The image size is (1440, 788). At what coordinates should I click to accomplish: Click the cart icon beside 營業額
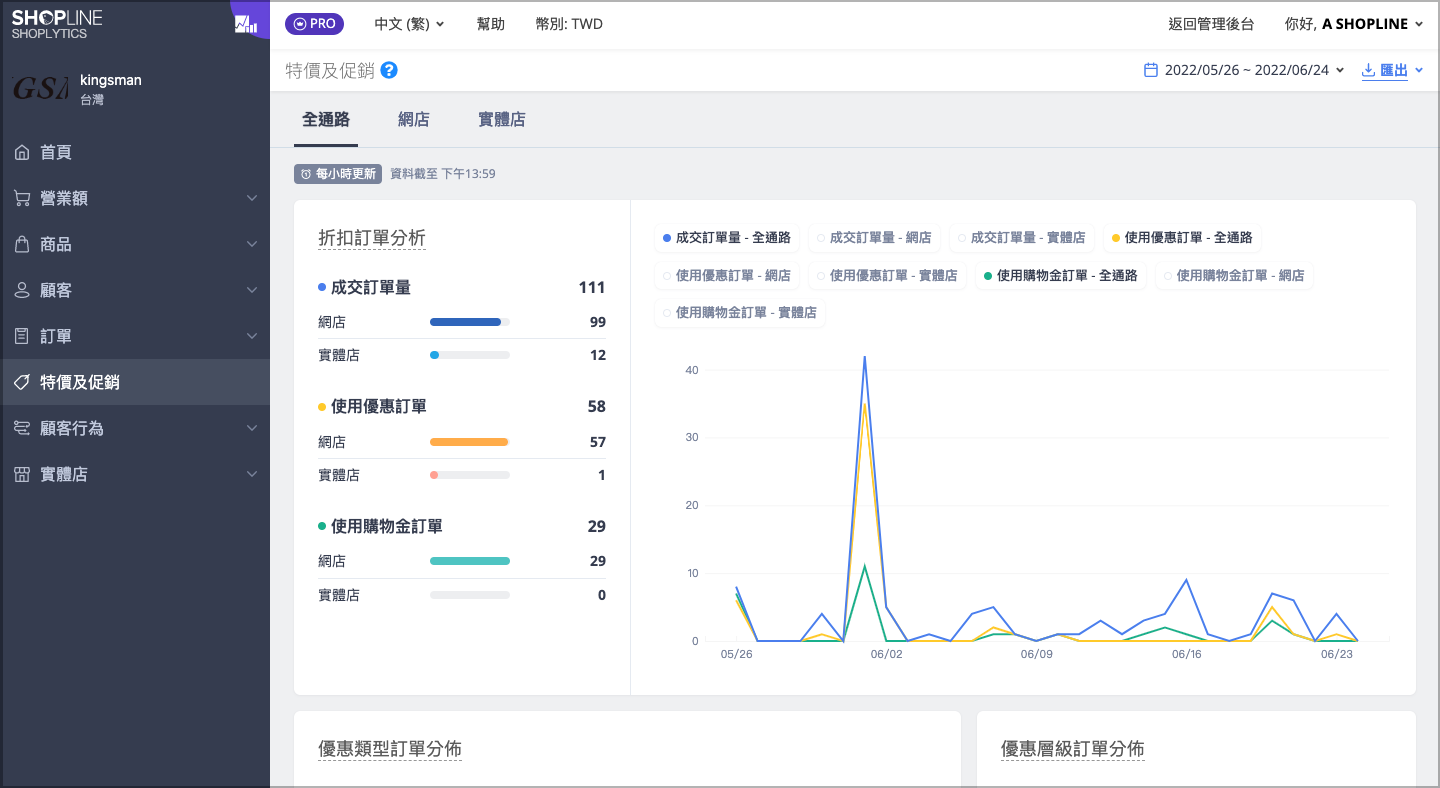(x=22, y=198)
